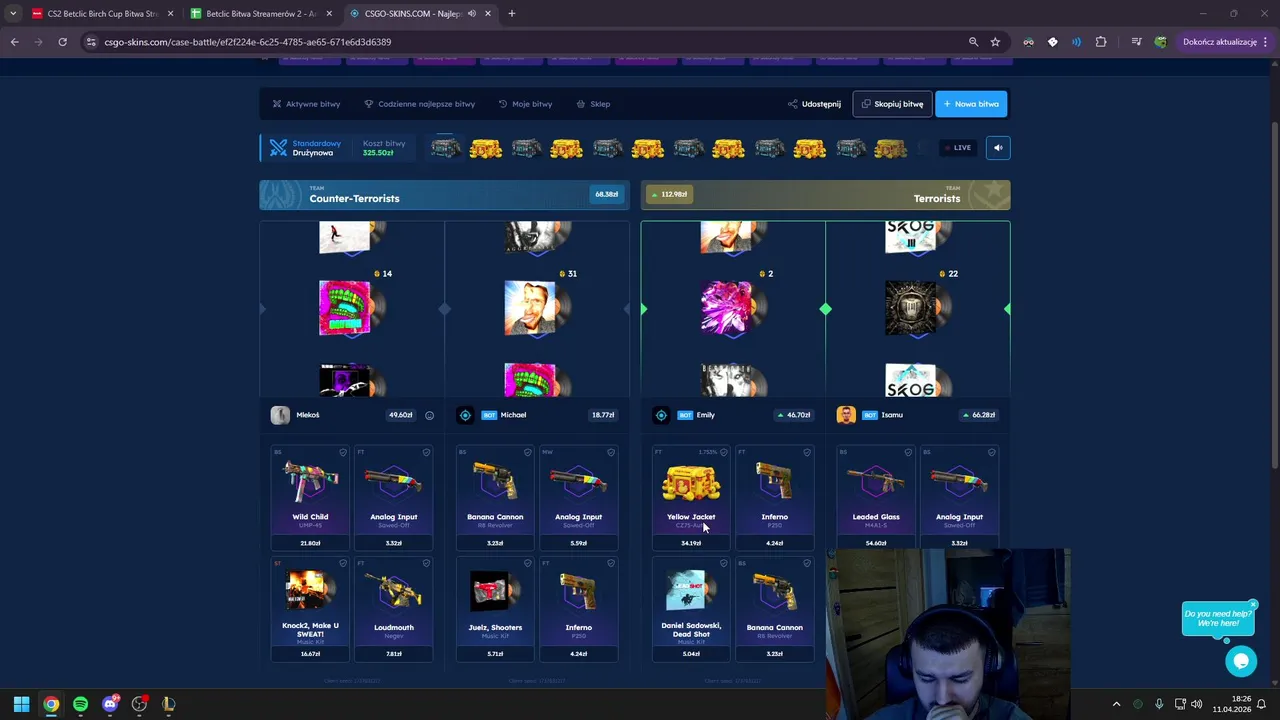Image resolution: width=1280 pixels, height=720 pixels.
Task: Click the Standardowy Drużynowa mode icon
Action: point(278,148)
